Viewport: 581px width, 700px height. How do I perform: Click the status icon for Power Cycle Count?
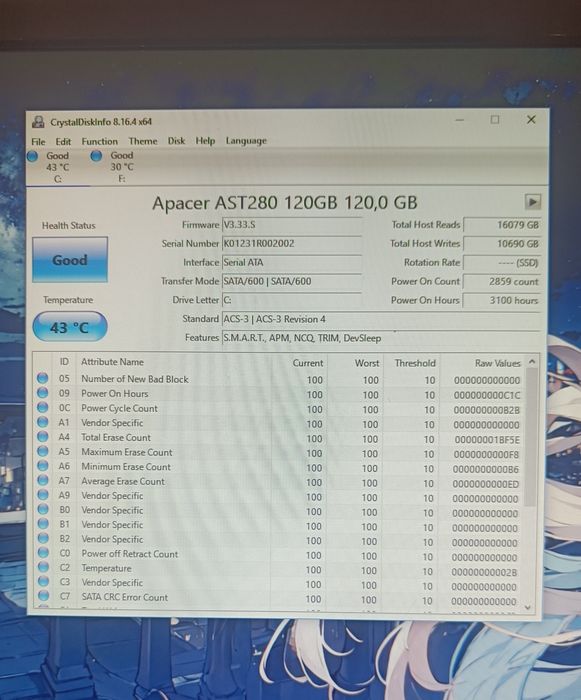point(42,408)
